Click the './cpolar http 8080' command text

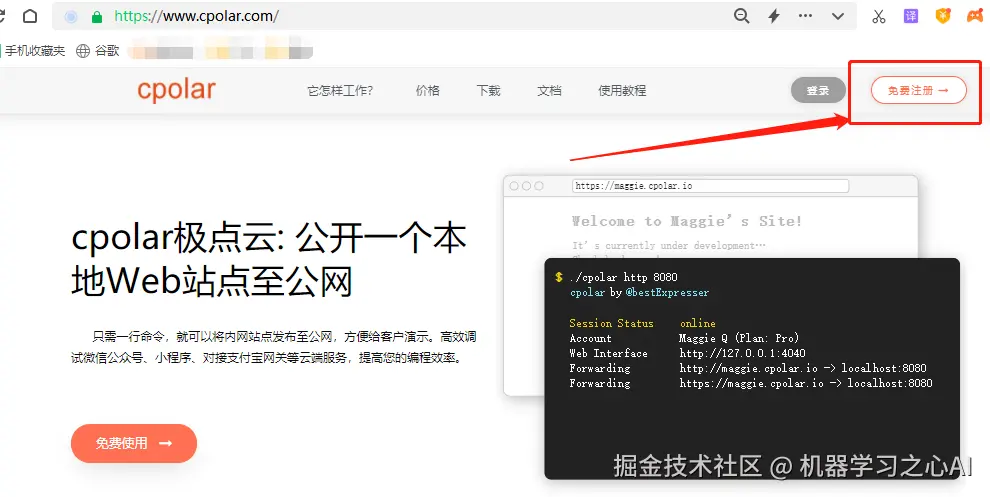(x=623, y=277)
